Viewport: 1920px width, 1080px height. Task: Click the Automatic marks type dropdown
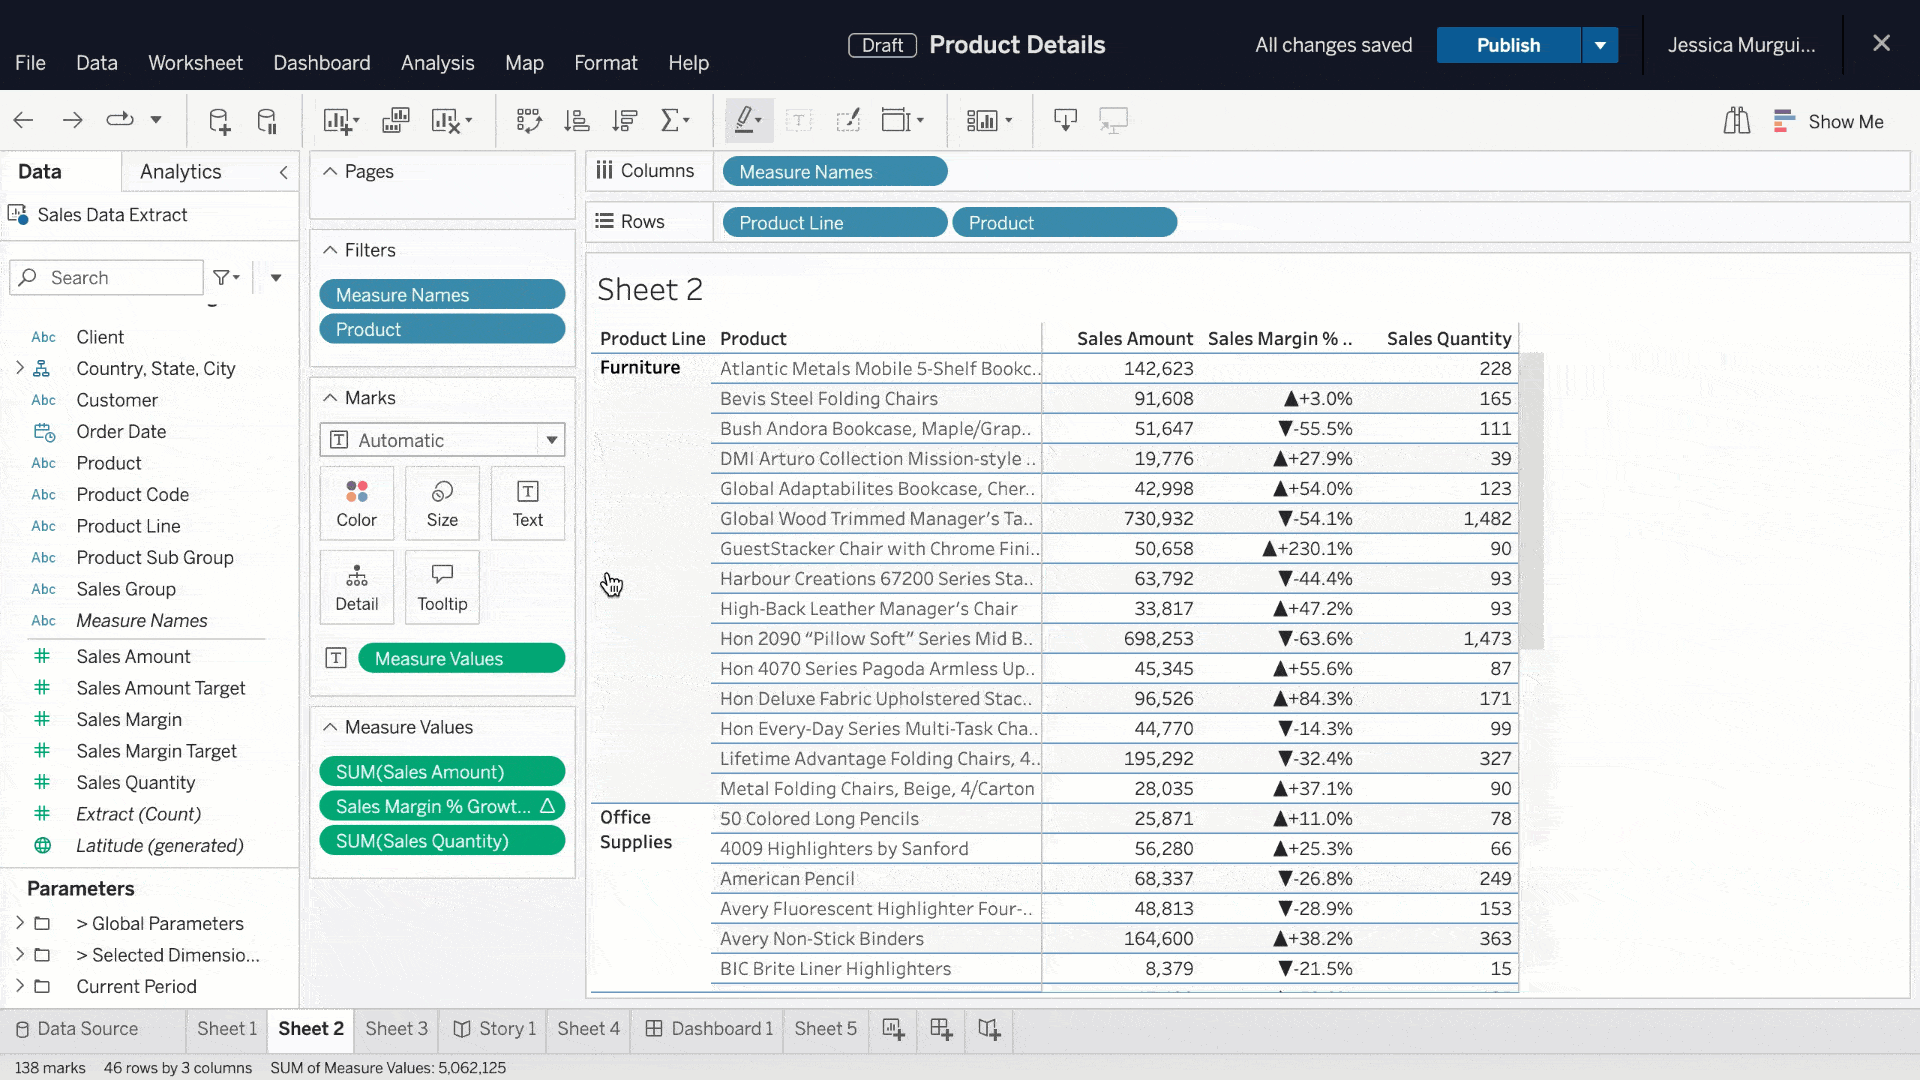coord(444,440)
